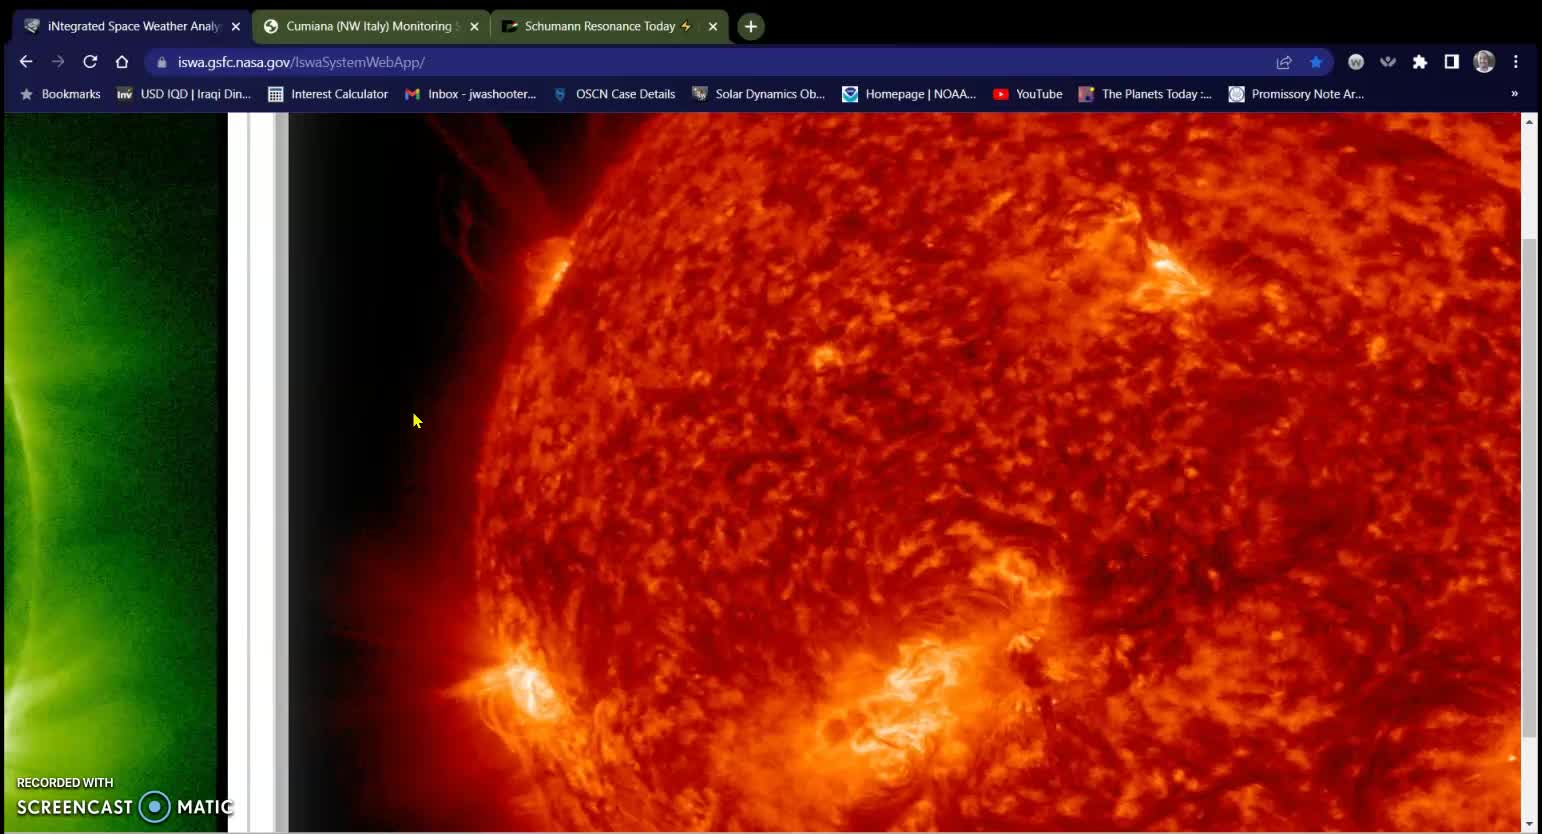Image resolution: width=1542 pixels, height=834 pixels.
Task: Go back with the browser back arrow
Action: point(26,62)
